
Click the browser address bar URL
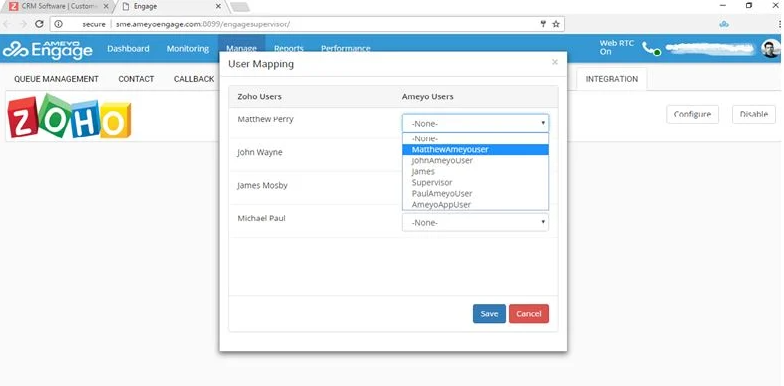(202, 24)
